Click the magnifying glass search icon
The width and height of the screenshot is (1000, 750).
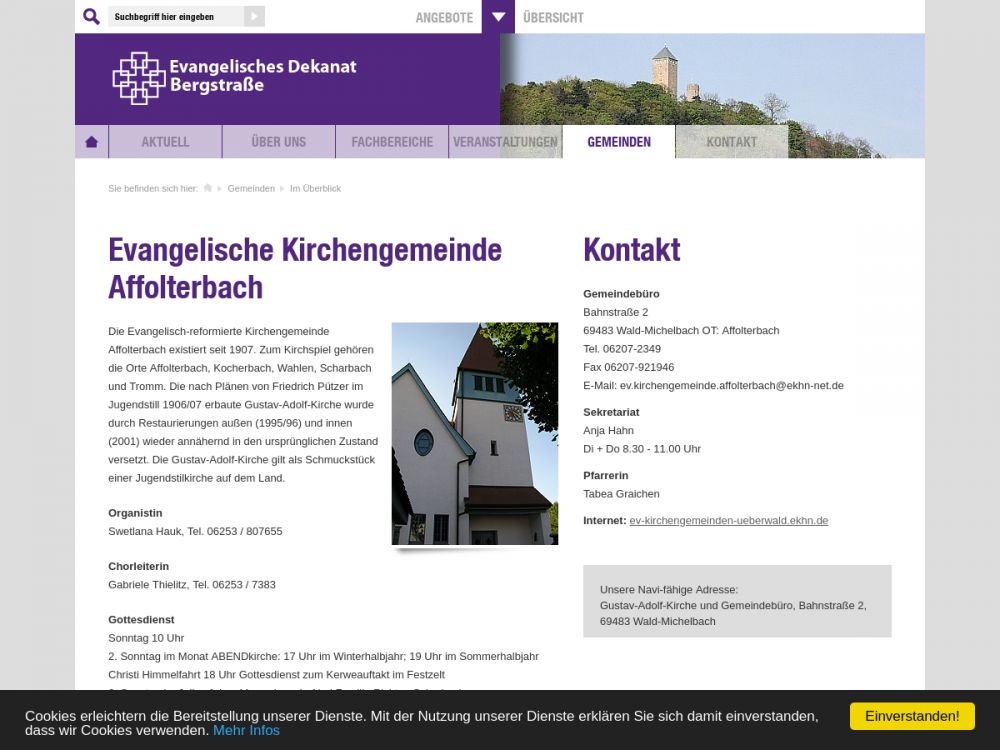(91, 17)
